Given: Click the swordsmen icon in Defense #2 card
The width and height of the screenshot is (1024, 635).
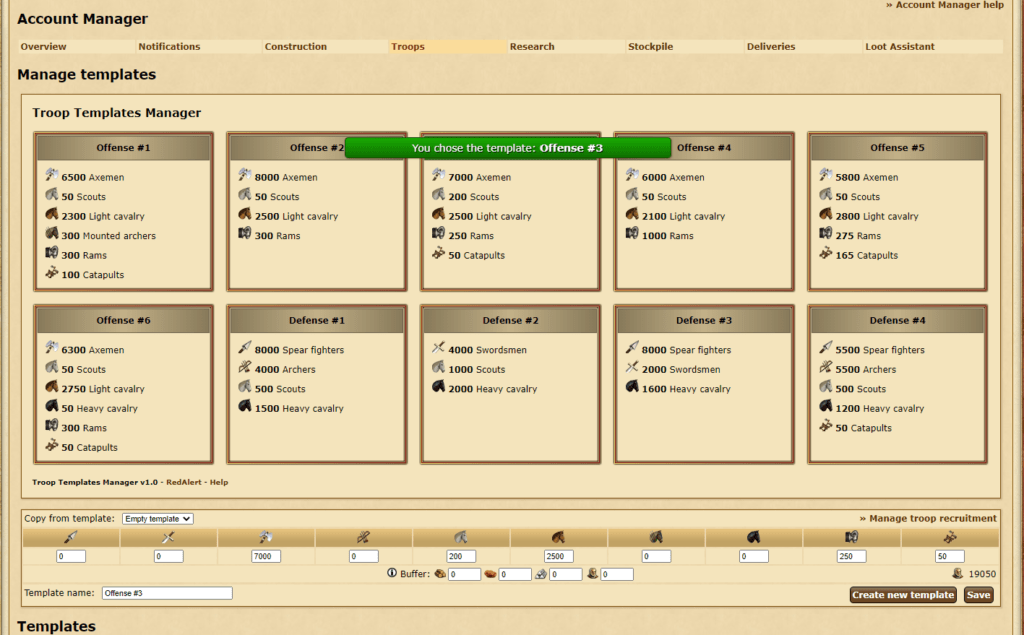Looking at the screenshot, I should [x=438, y=347].
